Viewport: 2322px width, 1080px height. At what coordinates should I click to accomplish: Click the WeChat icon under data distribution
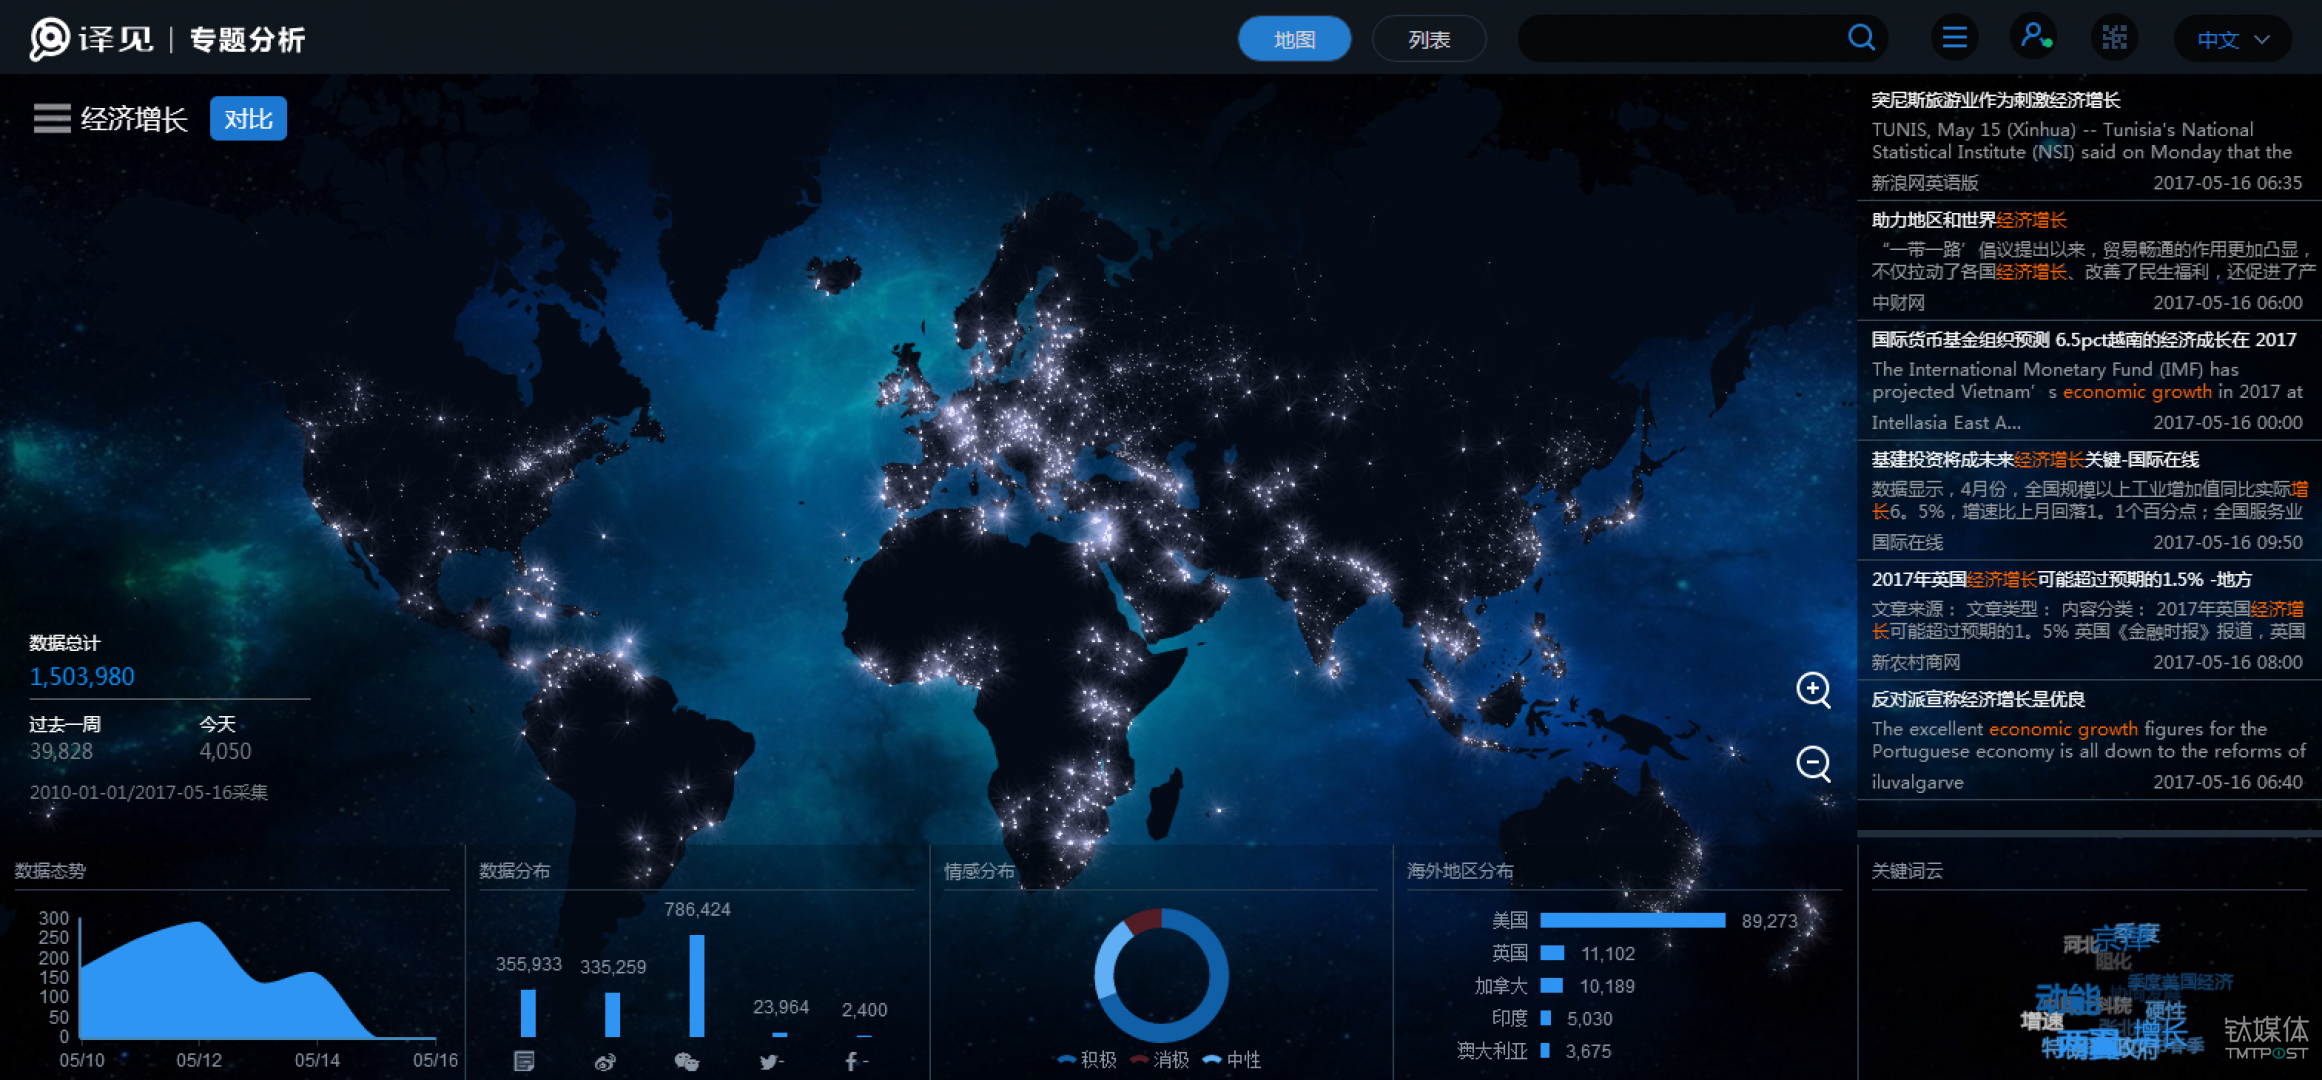[686, 1062]
